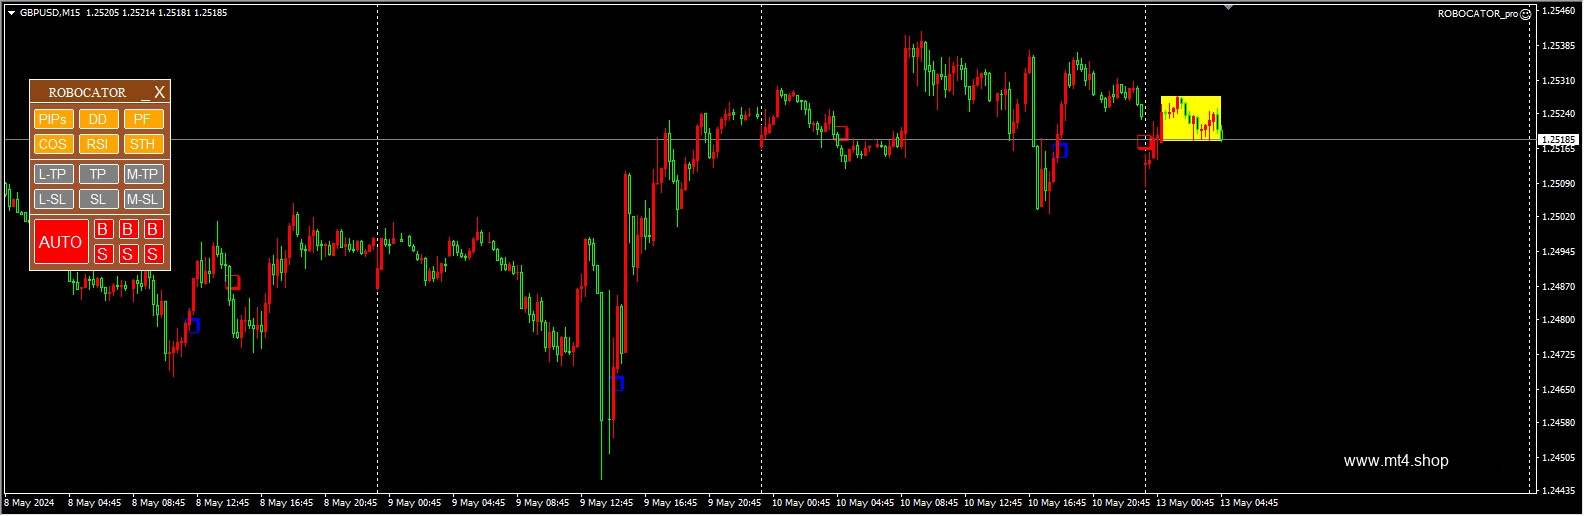Click the M-TP button
Viewport: 1584px width, 516px height.
143,174
